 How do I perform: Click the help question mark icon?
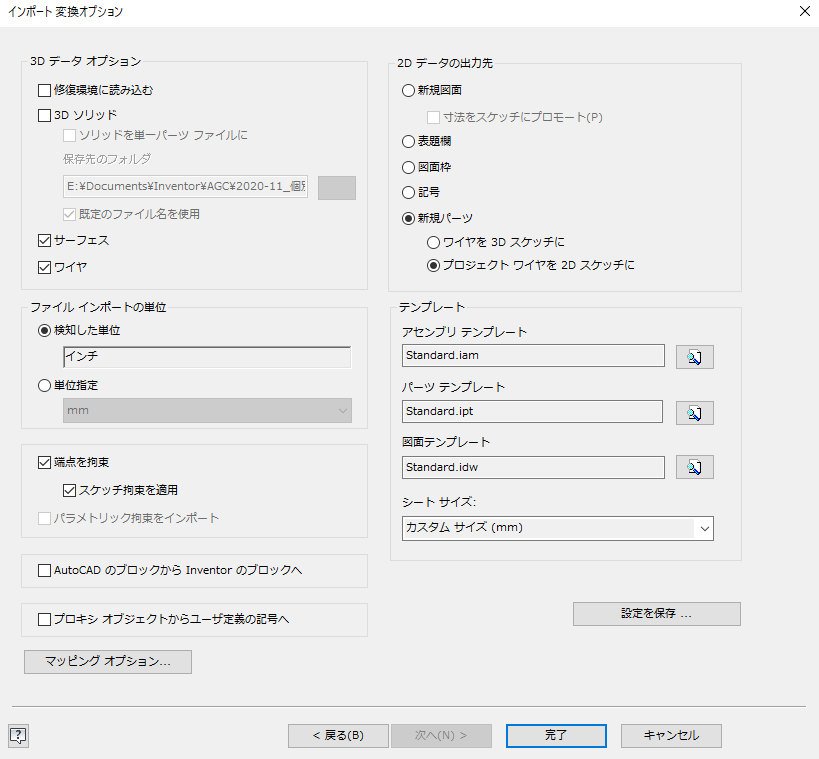point(18,735)
